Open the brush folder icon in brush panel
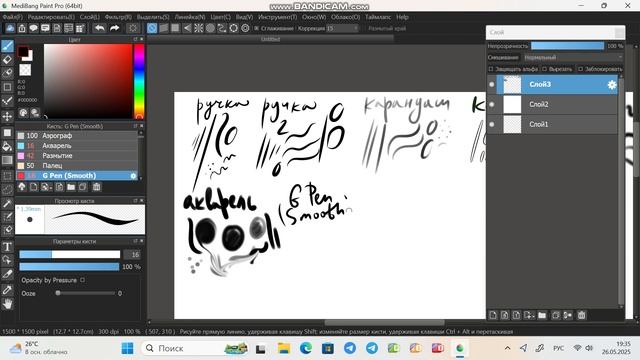Viewport: 640px width, 360px height. coord(71,187)
